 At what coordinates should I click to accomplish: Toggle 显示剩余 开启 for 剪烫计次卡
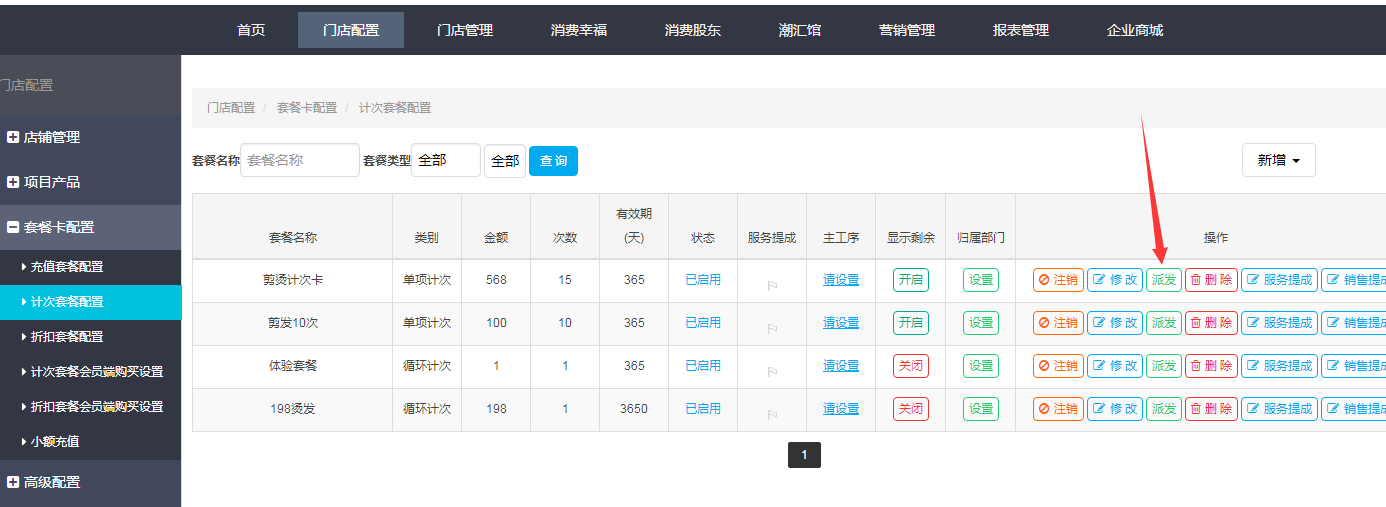[x=910, y=280]
